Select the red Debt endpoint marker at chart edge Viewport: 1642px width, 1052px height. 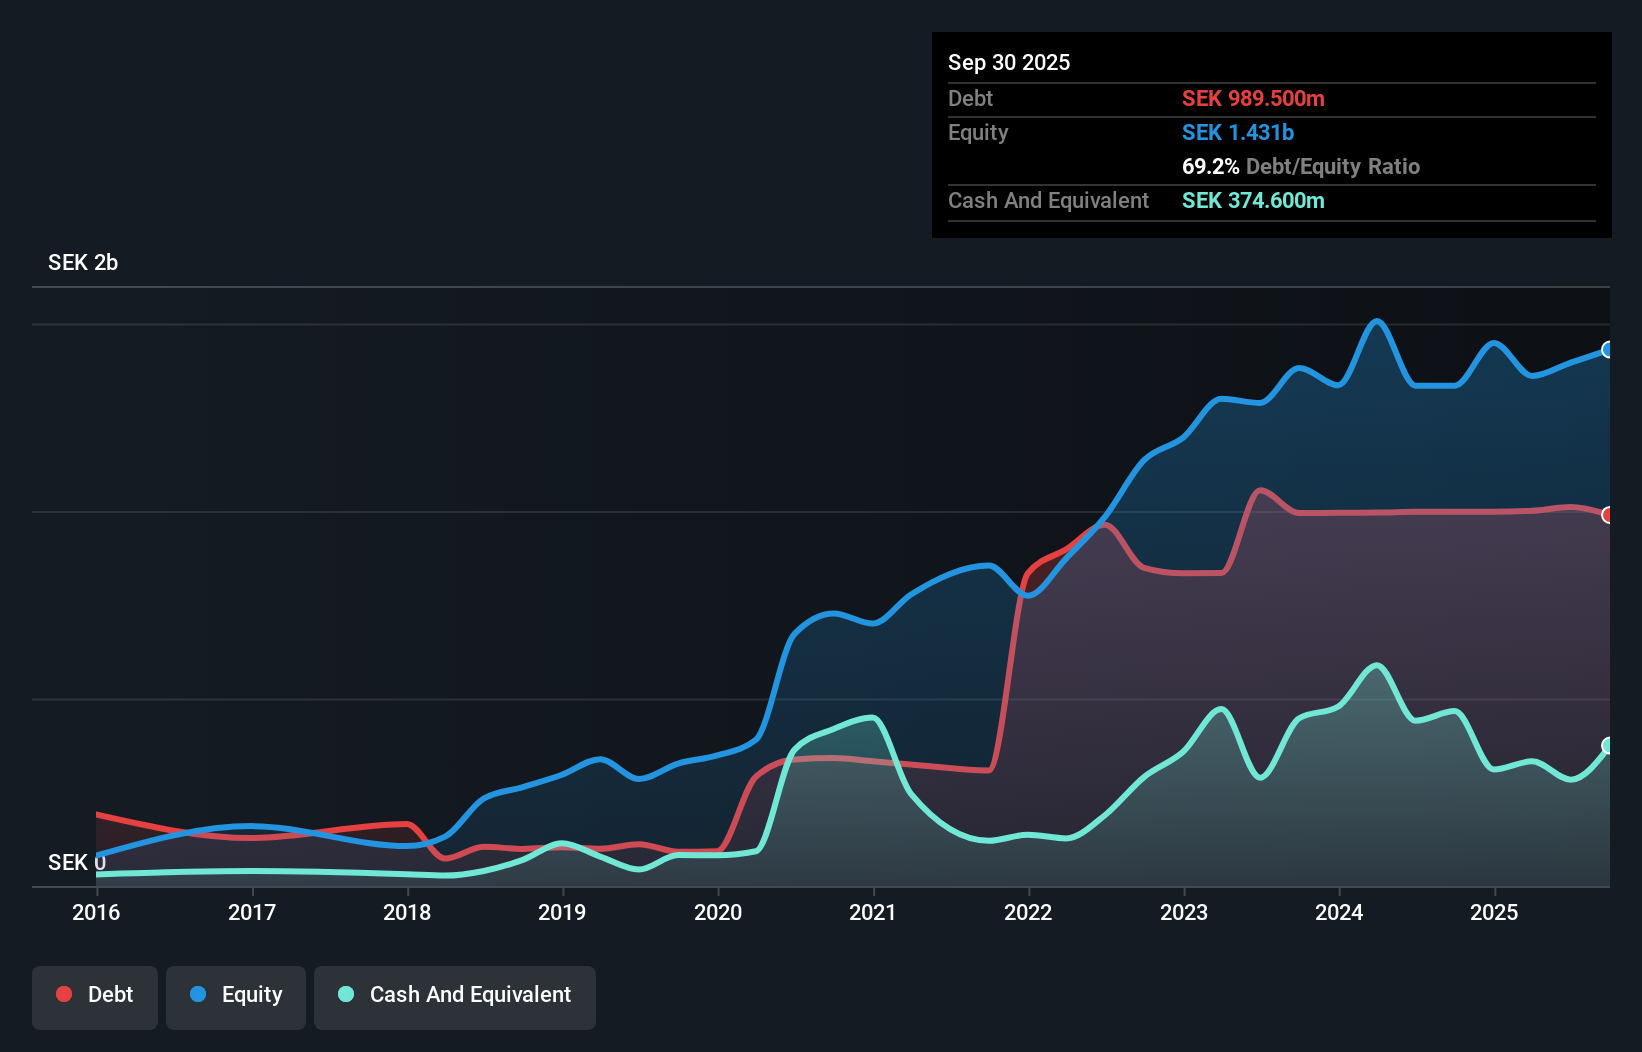pos(1608,514)
